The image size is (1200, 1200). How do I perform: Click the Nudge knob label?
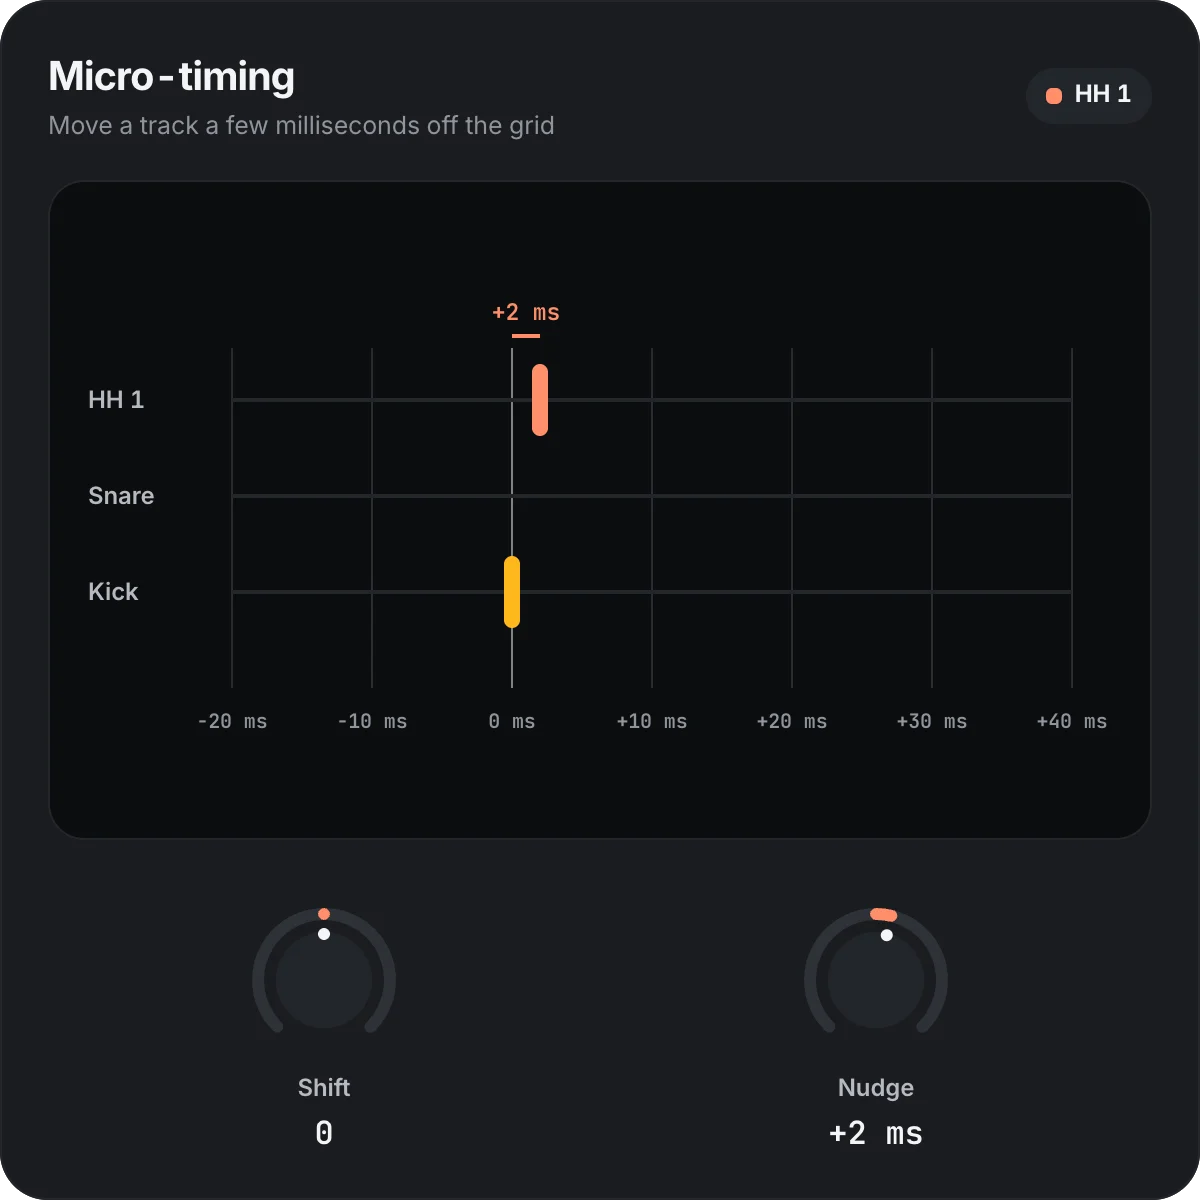(x=876, y=1087)
